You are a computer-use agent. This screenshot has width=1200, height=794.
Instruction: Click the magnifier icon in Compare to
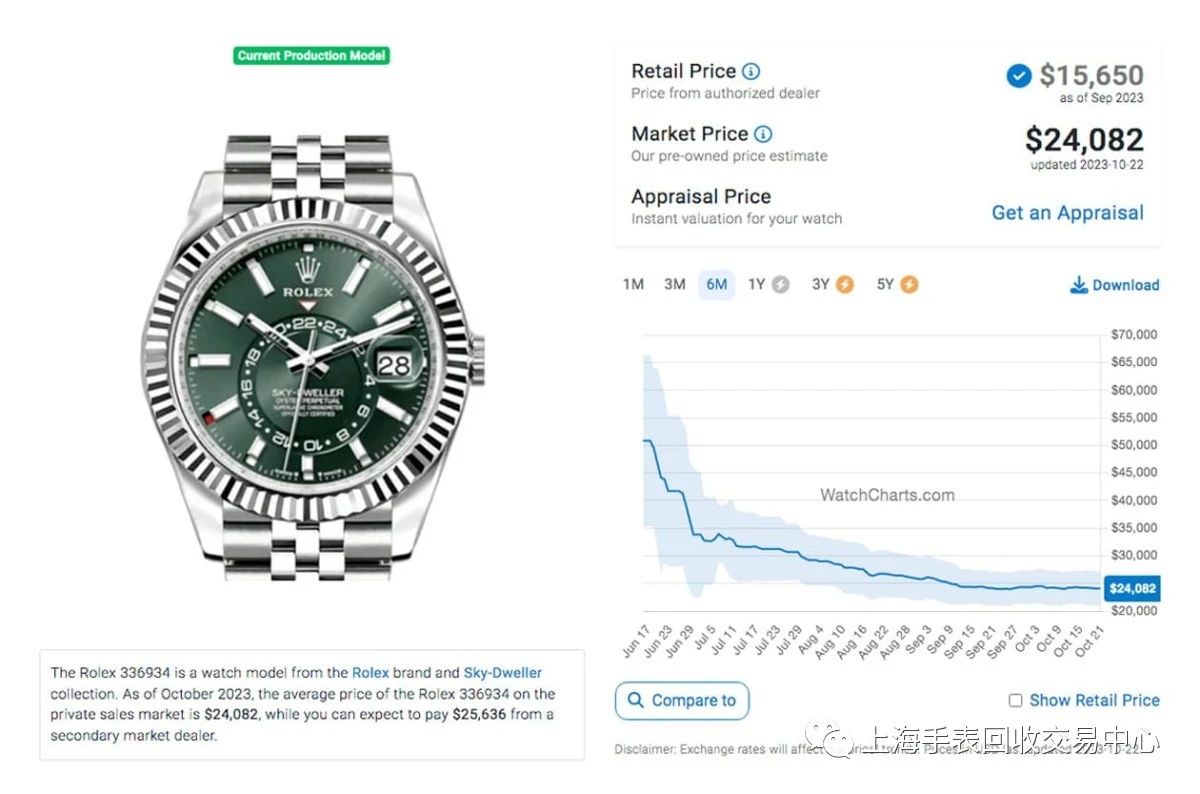point(635,701)
